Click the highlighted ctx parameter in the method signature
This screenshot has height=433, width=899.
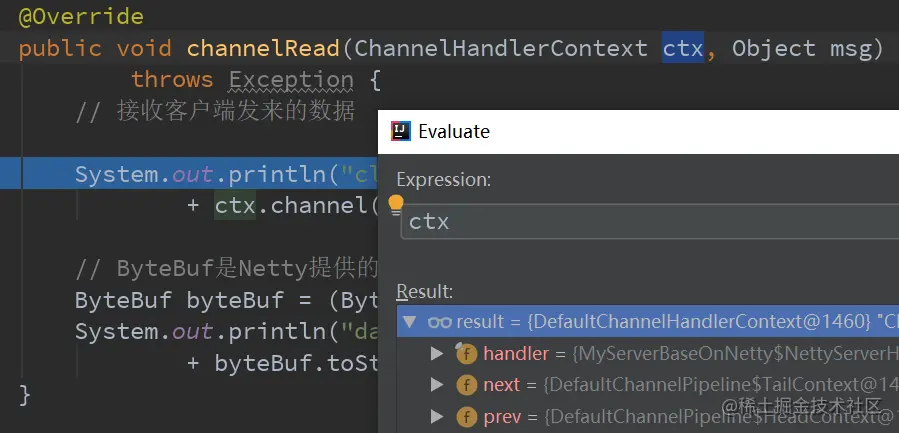point(683,48)
